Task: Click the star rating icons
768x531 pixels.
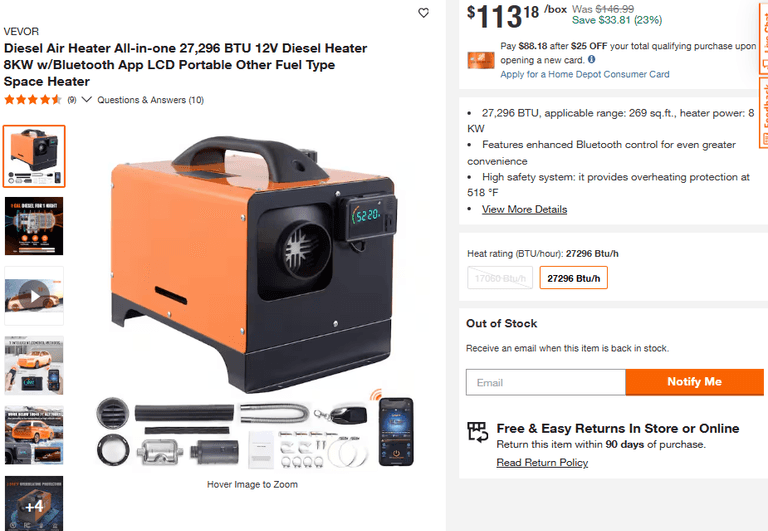Action: tap(33, 100)
